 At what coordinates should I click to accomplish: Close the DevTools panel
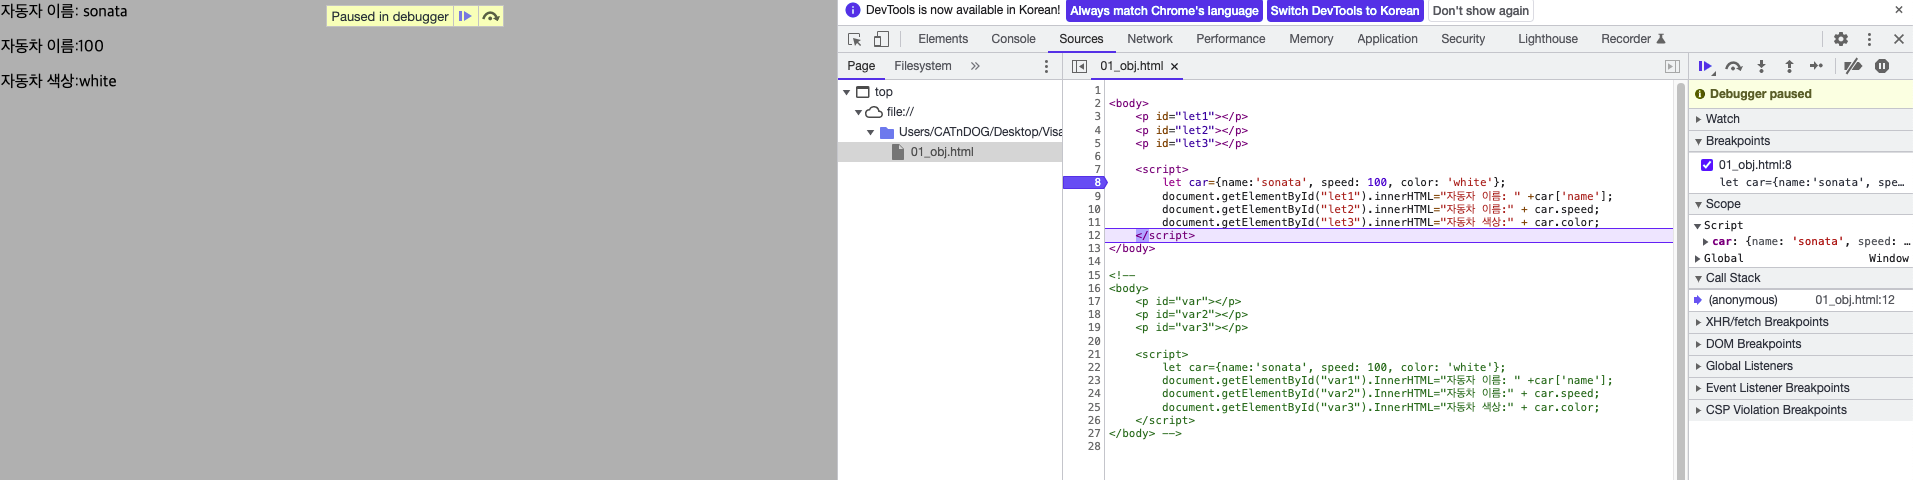1899,39
